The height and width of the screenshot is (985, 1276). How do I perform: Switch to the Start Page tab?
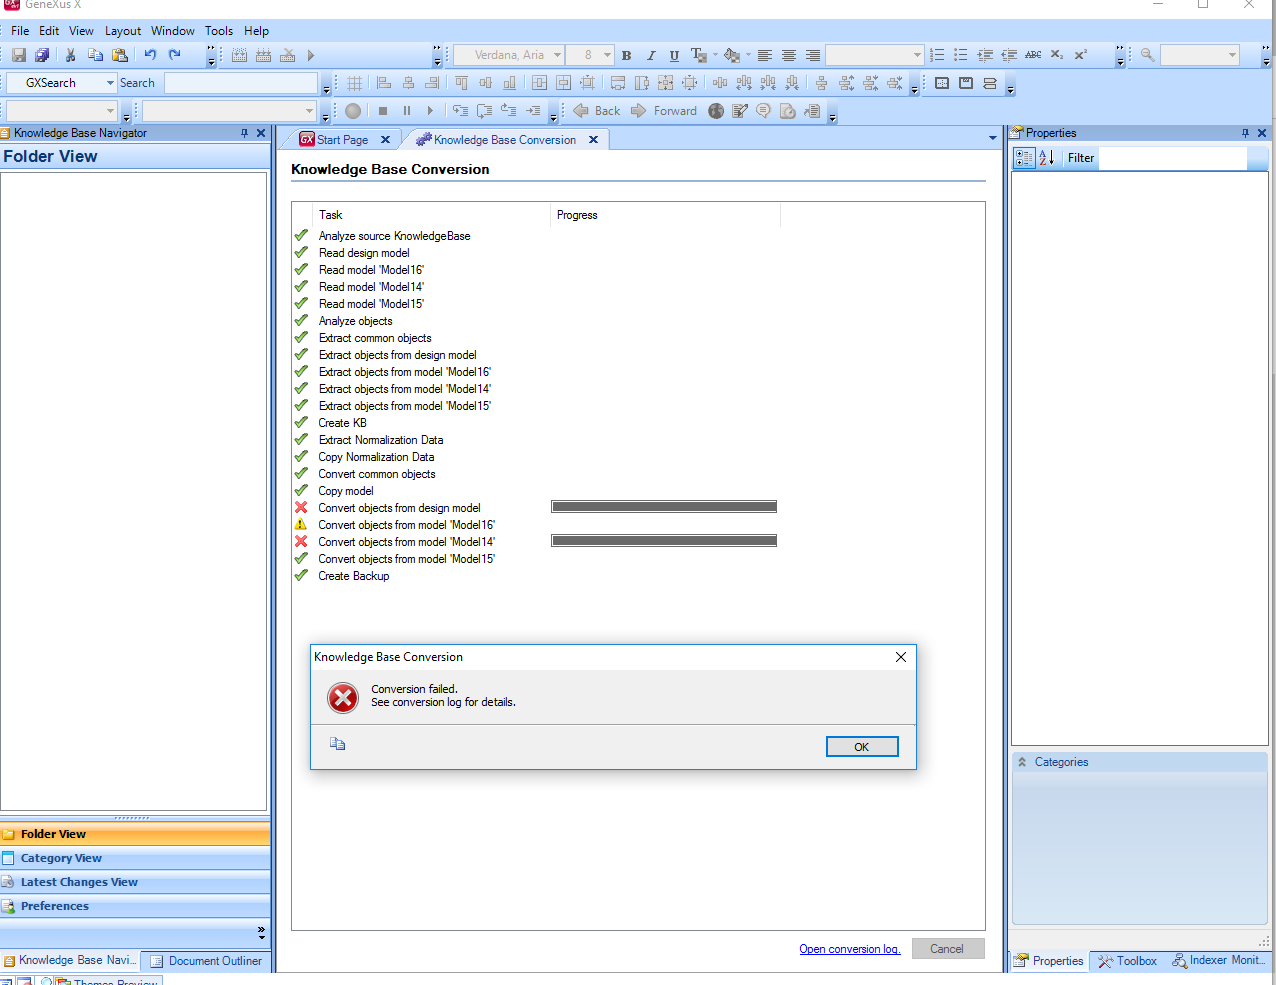pyautogui.click(x=342, y=140)
